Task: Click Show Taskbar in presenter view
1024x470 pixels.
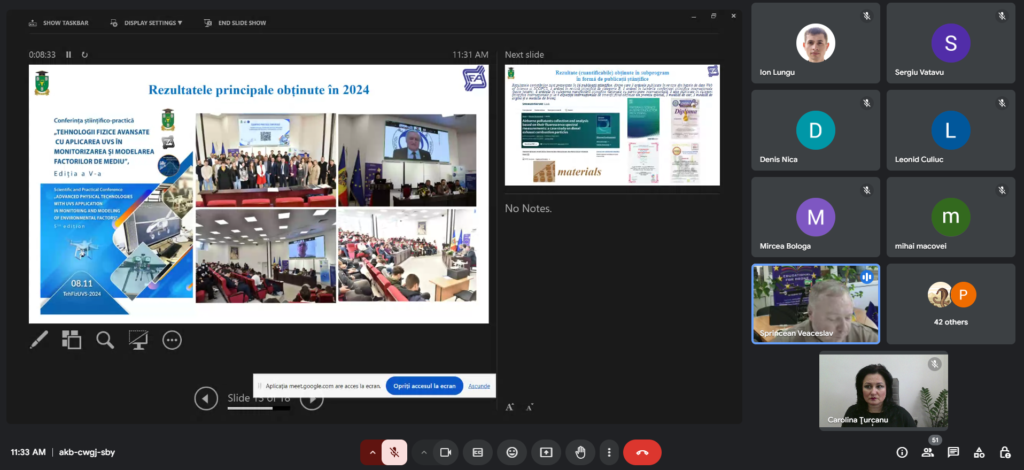Action: (59, 22)
